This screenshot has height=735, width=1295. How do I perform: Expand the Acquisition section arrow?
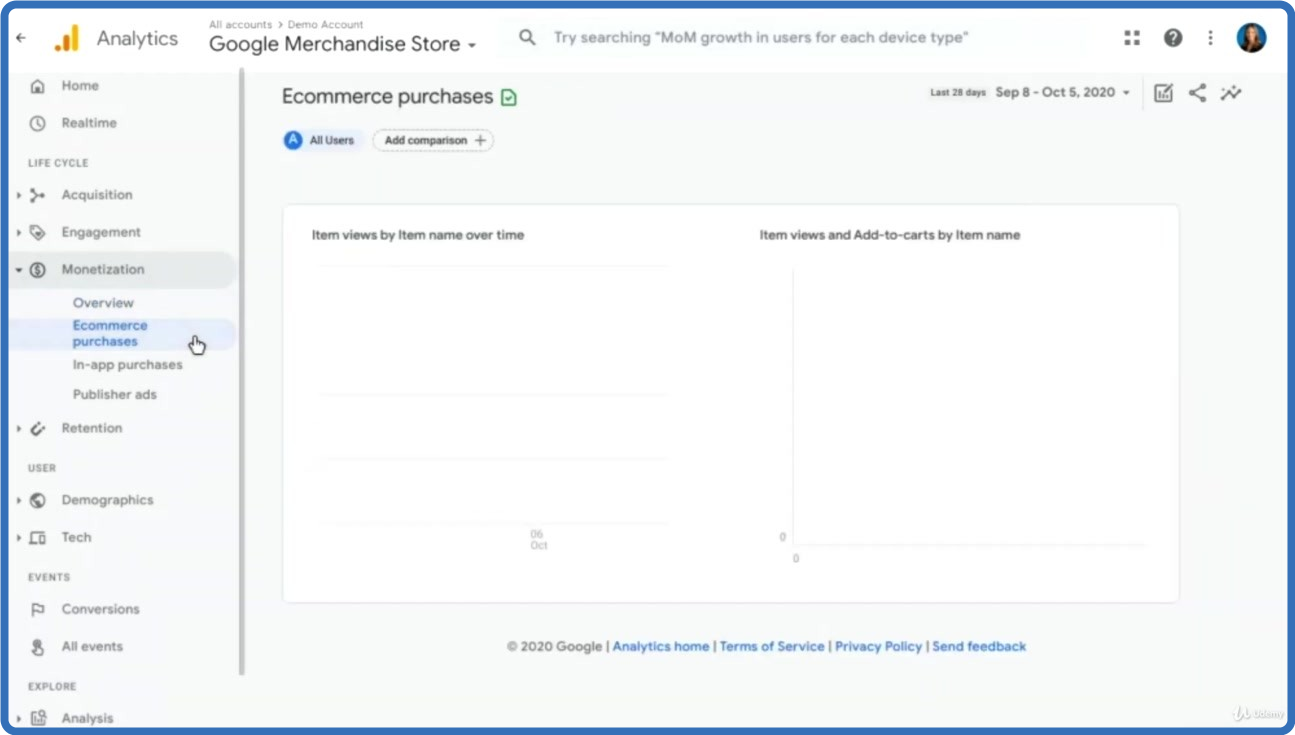(x=19, y=195)
